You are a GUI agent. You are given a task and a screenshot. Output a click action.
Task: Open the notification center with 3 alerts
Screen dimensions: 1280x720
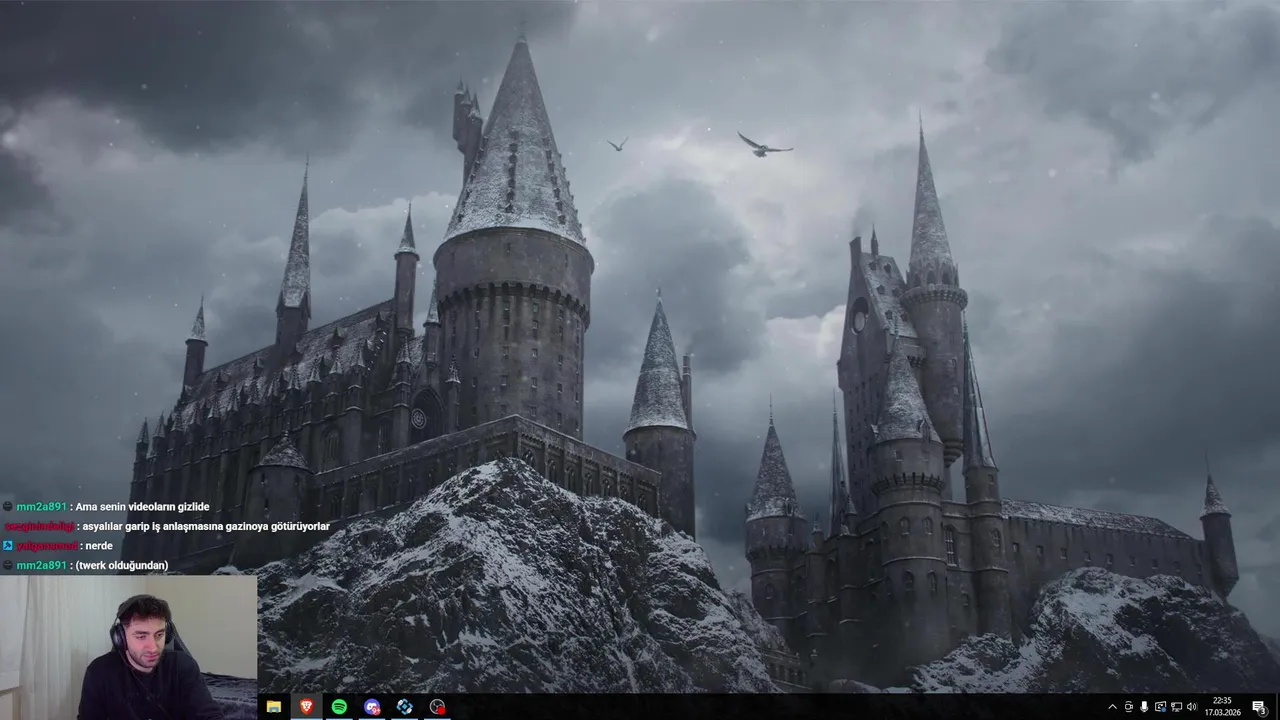[1258, 707]
